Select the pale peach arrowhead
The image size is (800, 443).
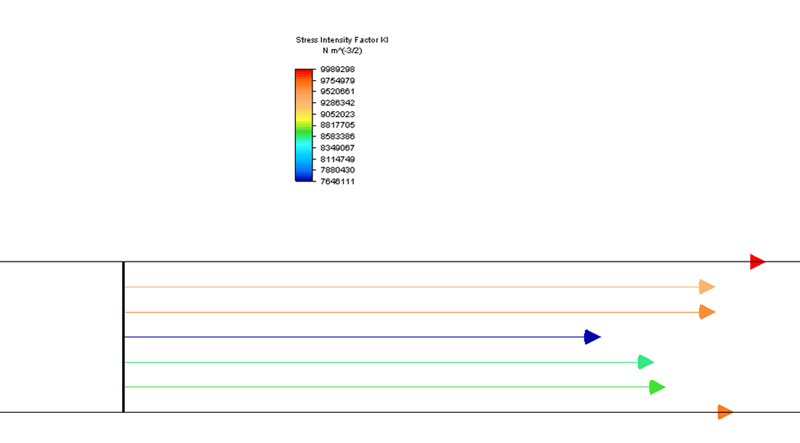click(x=707, y=287)
